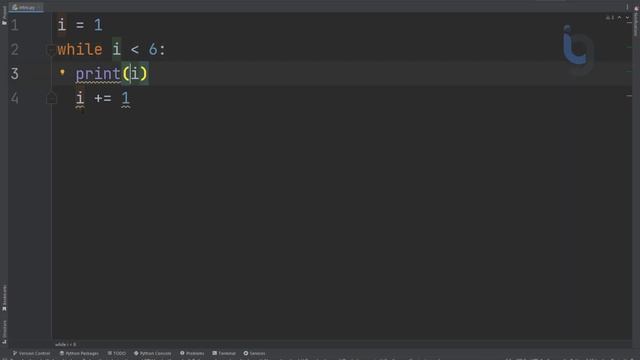This screenshot has width=640, height=360.
Task: Open the TODO tool window
Action: 117,353
